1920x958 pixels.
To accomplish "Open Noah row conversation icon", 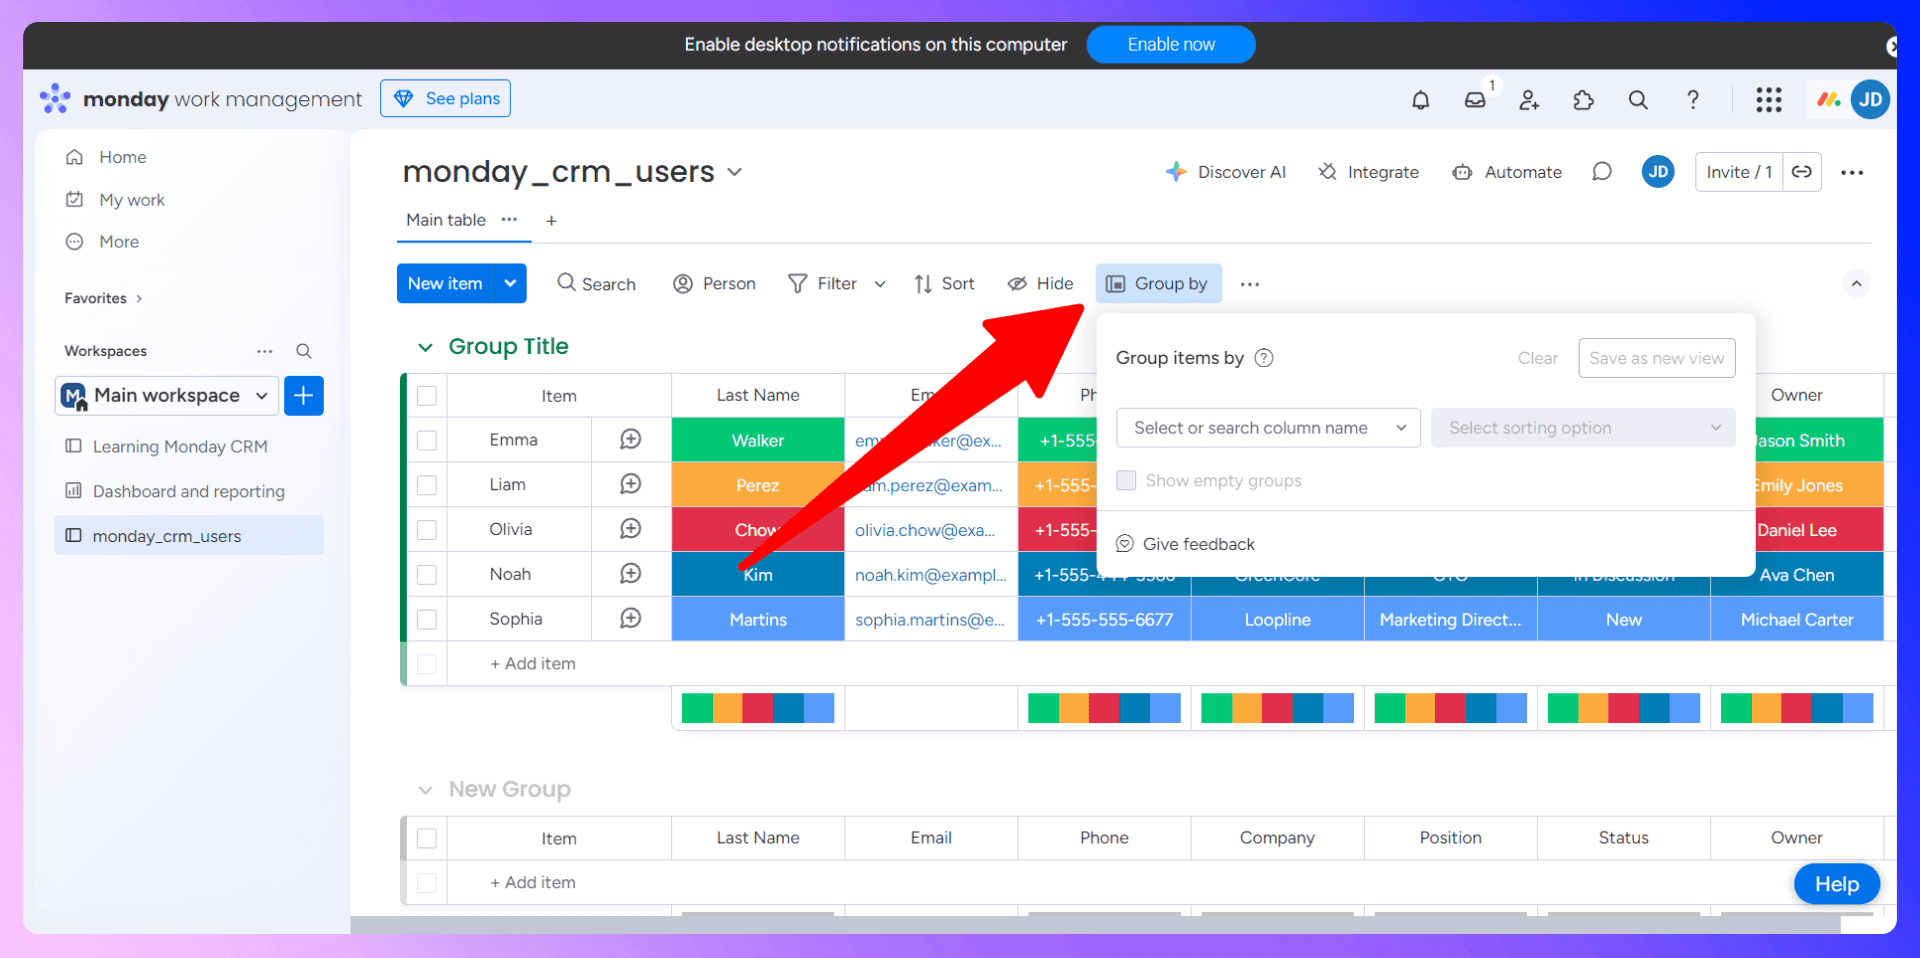I will 630,574.
